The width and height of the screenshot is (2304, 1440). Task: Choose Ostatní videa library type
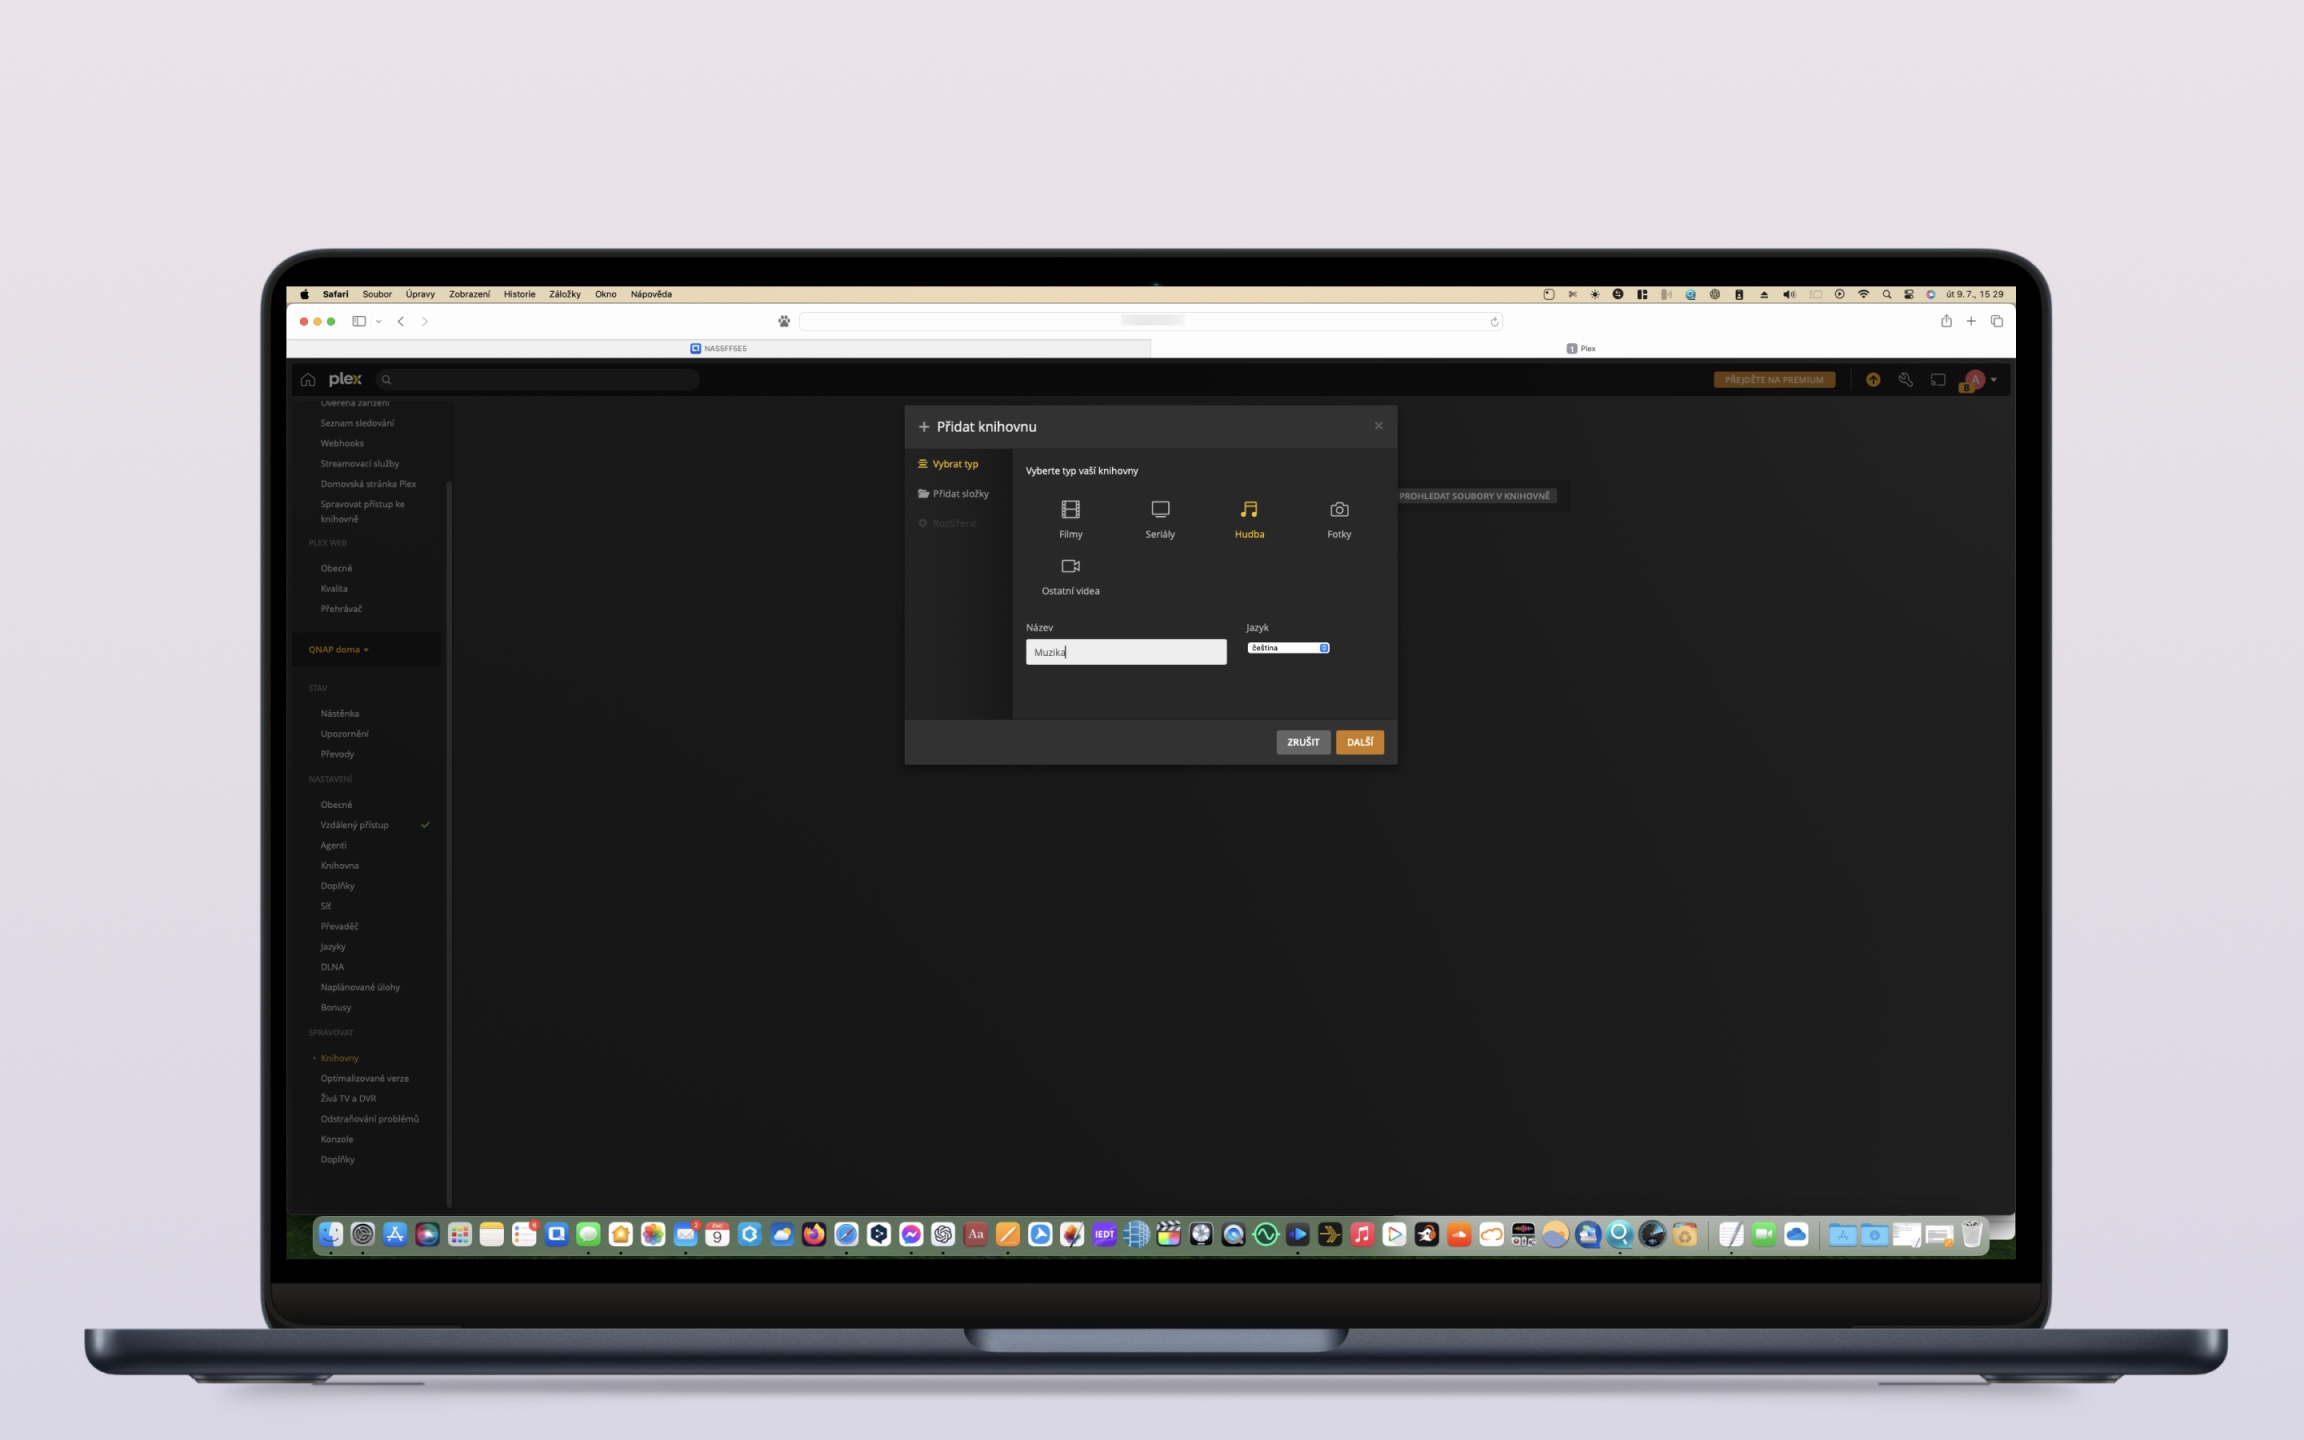click(1070, 567)
